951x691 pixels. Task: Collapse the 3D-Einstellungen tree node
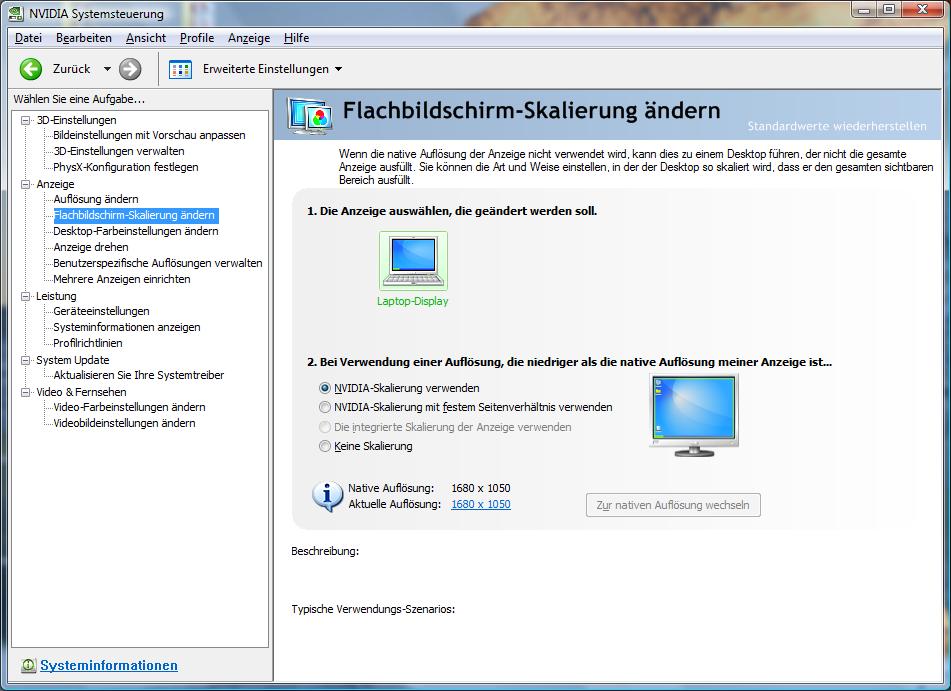[x=25, y=120]
